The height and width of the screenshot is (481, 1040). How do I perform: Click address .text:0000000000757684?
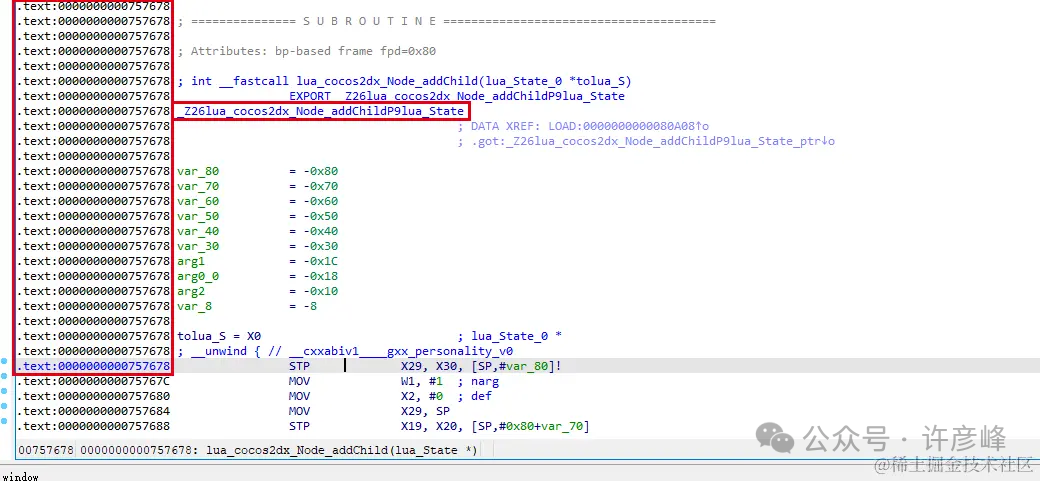point(94,411)
